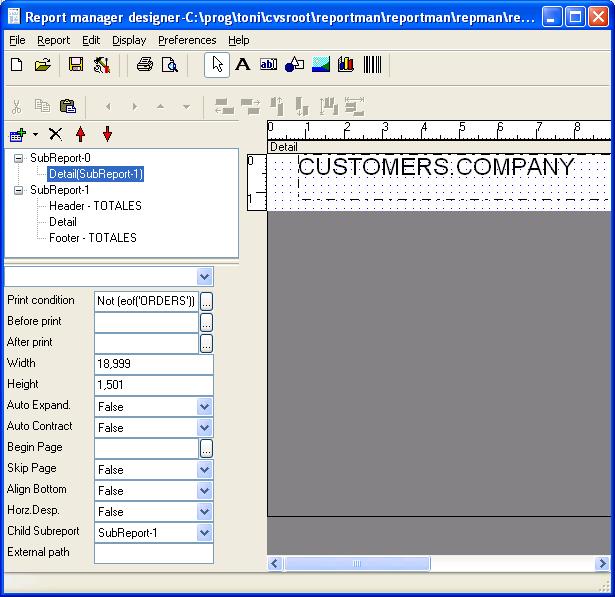Open the Preferences menu

point(187,40)
